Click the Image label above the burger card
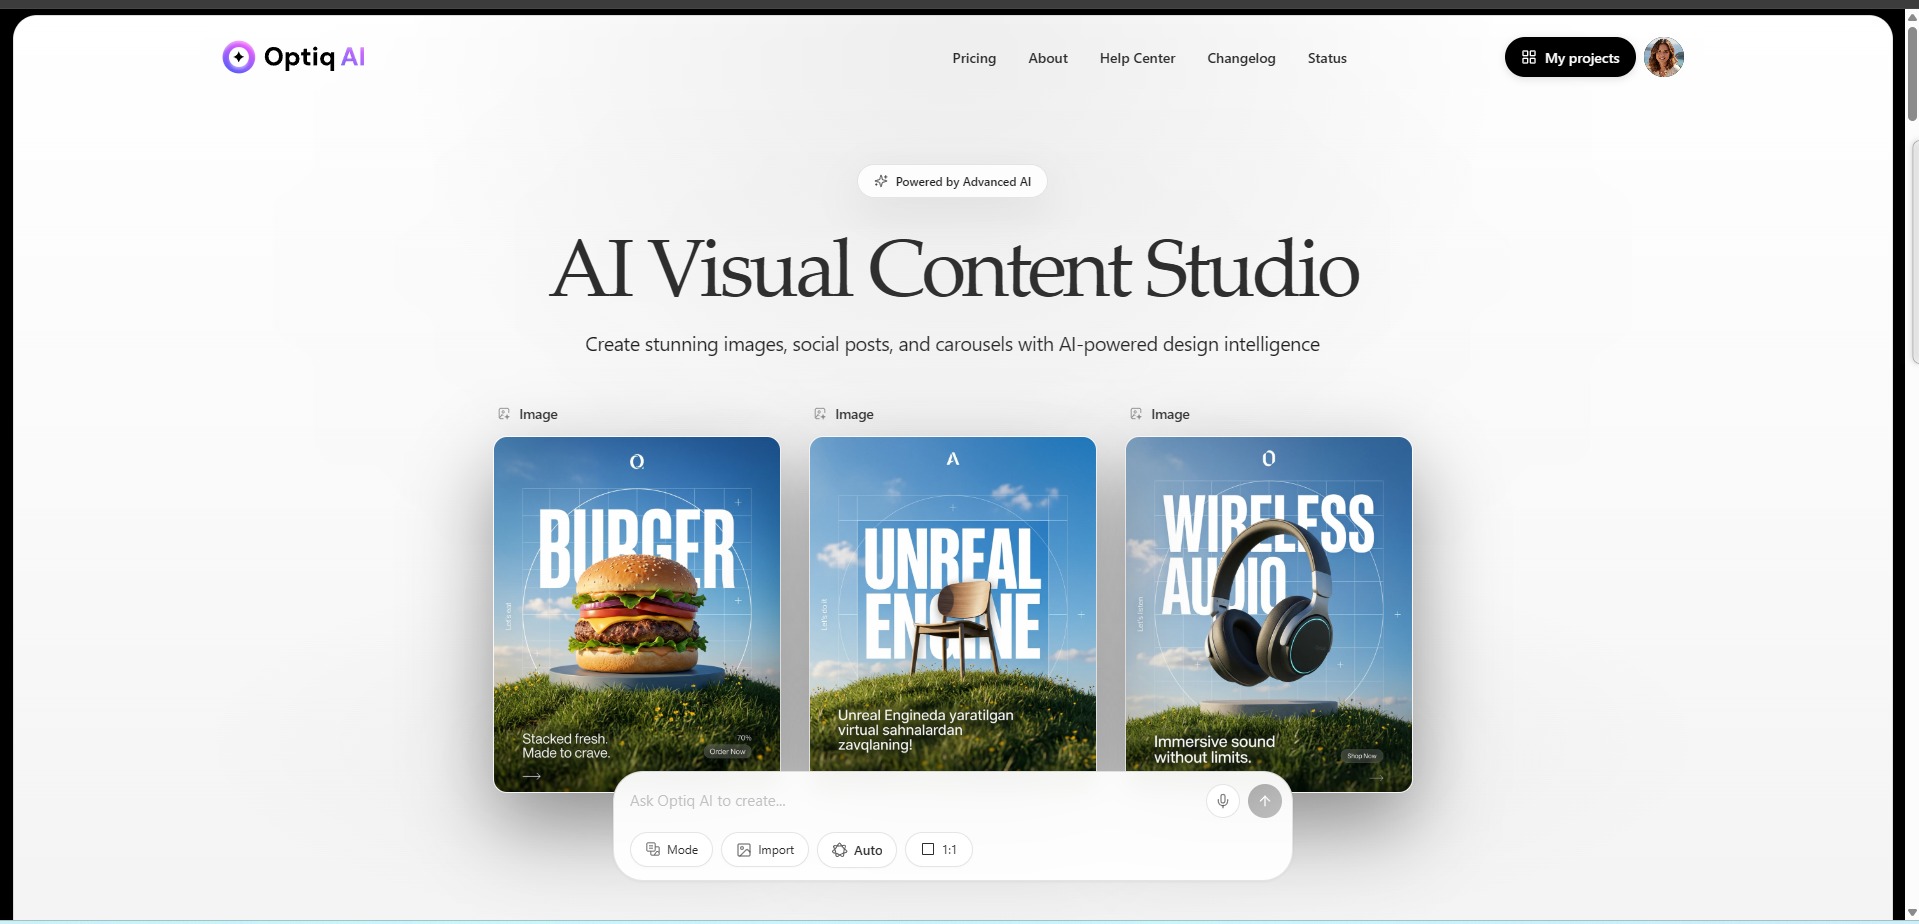The width and height of the screenshot is (1919, 924). [528, 414]
